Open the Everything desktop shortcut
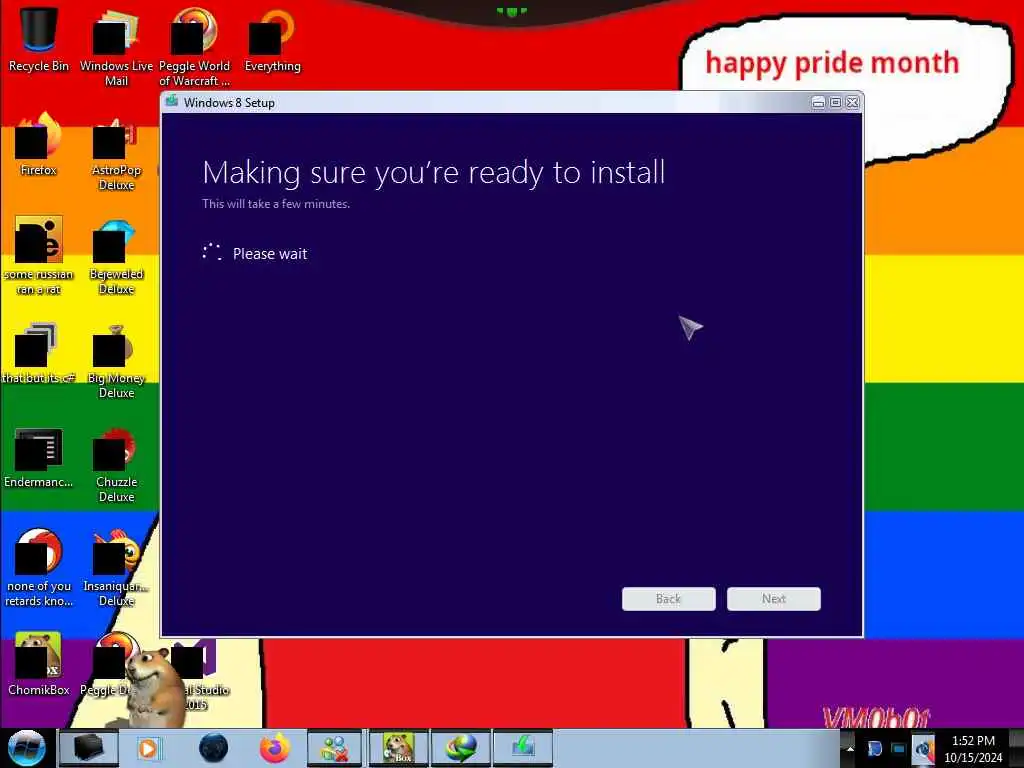This screenshot has height=768, width=1024. click(272, 40)
